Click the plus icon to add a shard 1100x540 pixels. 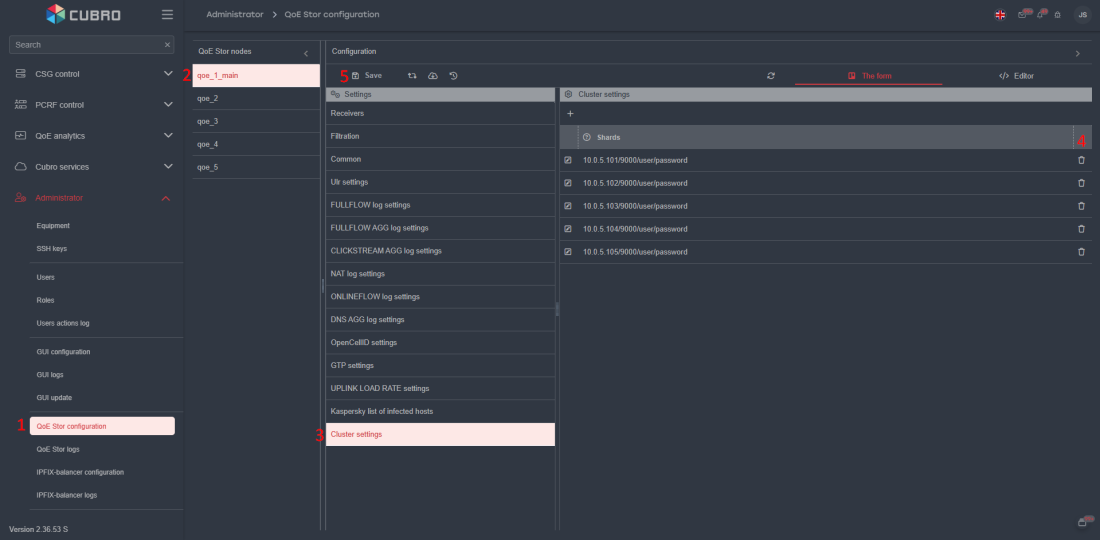click(x=570, y=114)
